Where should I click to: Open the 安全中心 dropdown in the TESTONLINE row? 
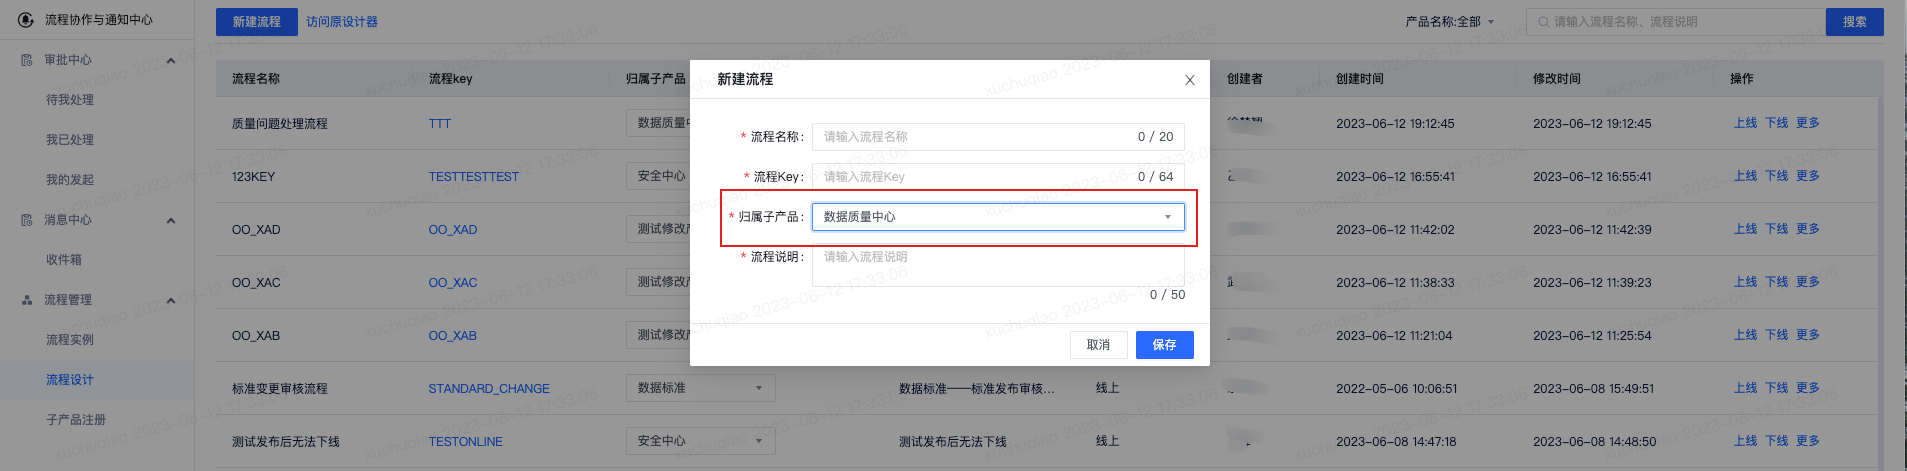click(x=701, y=441)
